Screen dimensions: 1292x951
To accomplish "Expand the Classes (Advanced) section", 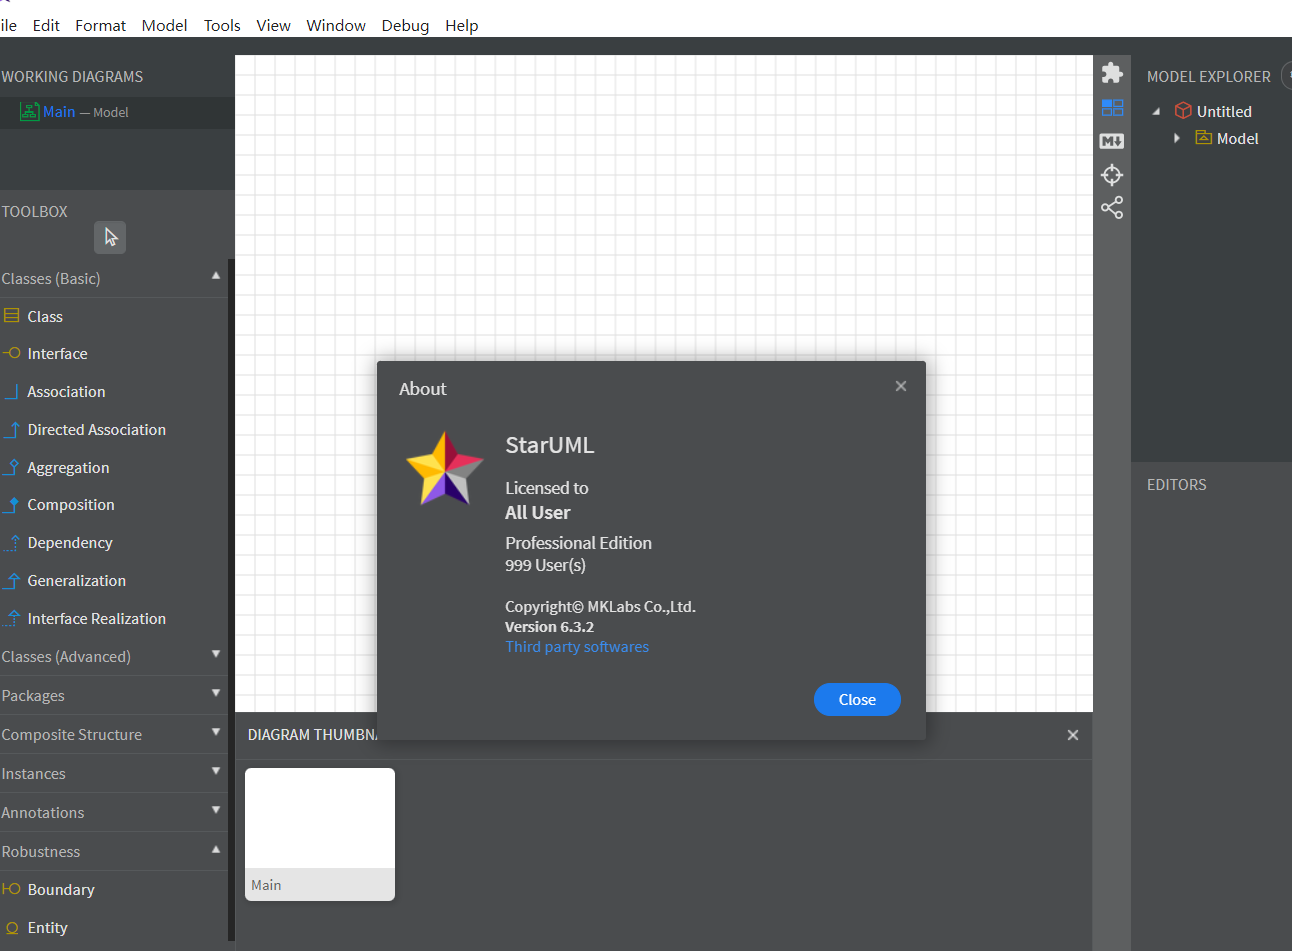I will point(216,655).
